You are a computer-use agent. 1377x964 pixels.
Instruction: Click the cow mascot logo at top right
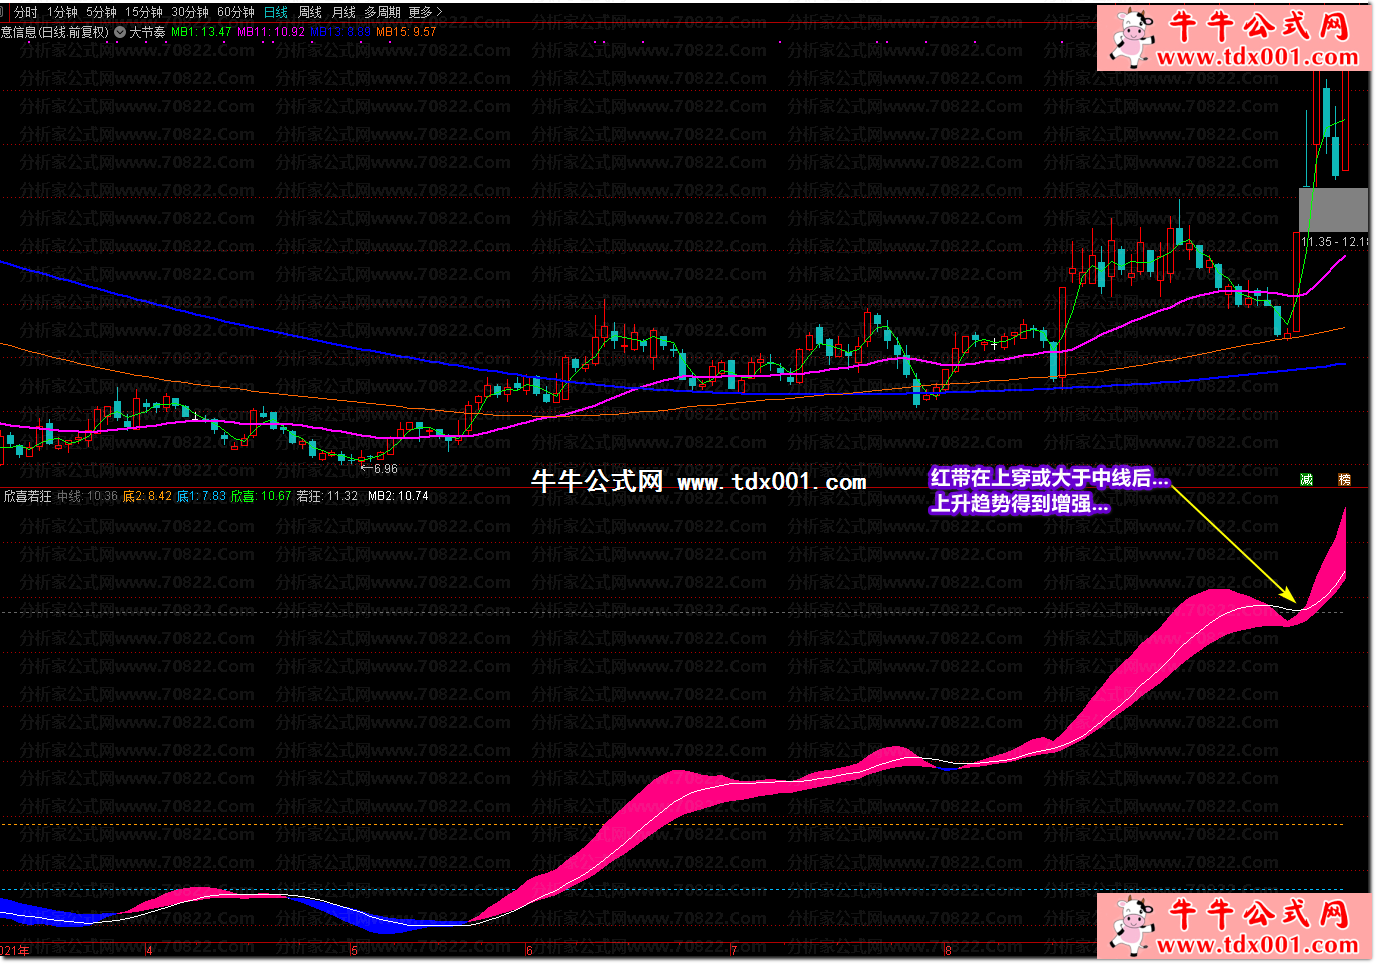tap(1131, 36)
